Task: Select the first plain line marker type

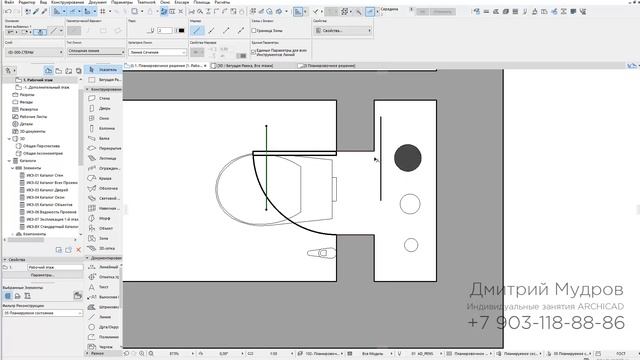Action: tap(197, 31)
